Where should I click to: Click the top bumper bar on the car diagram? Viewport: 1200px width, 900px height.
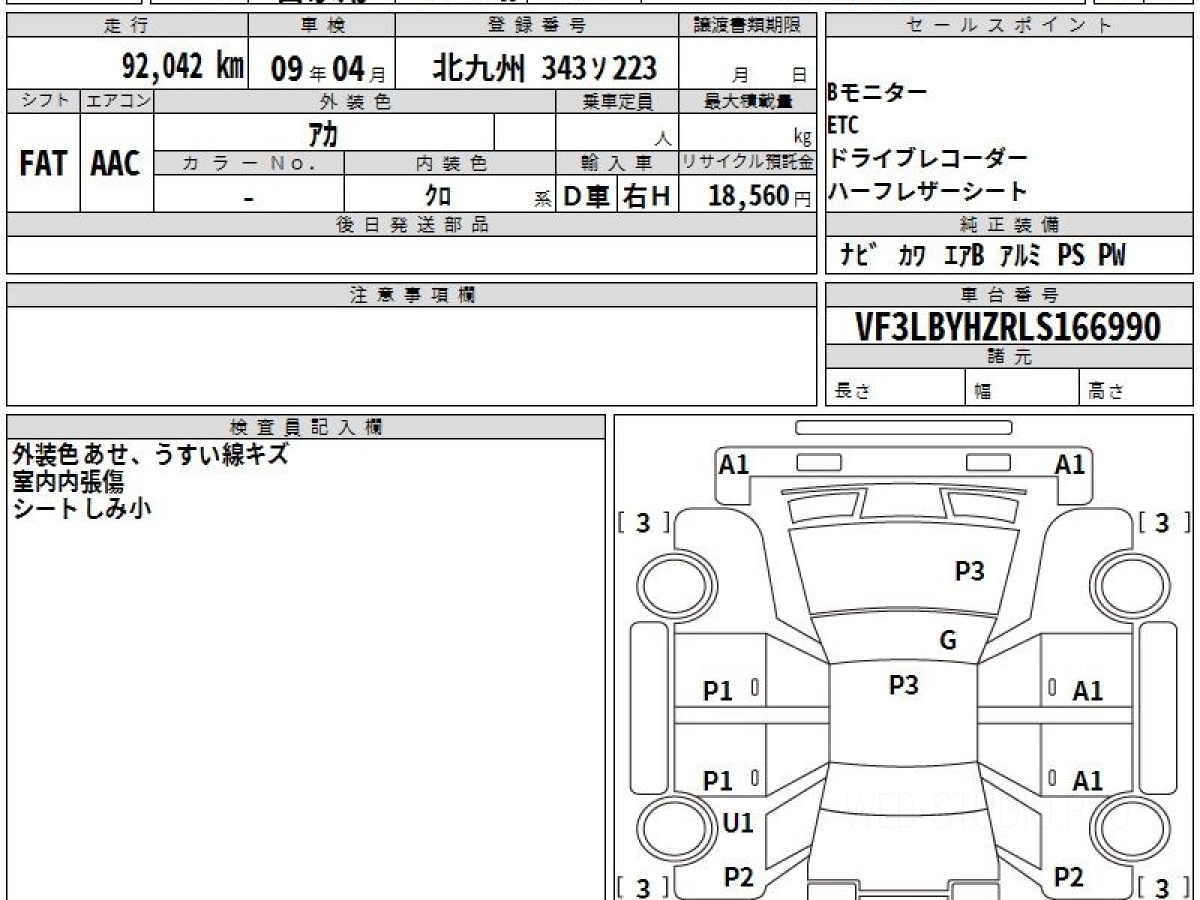pos(903,427)
